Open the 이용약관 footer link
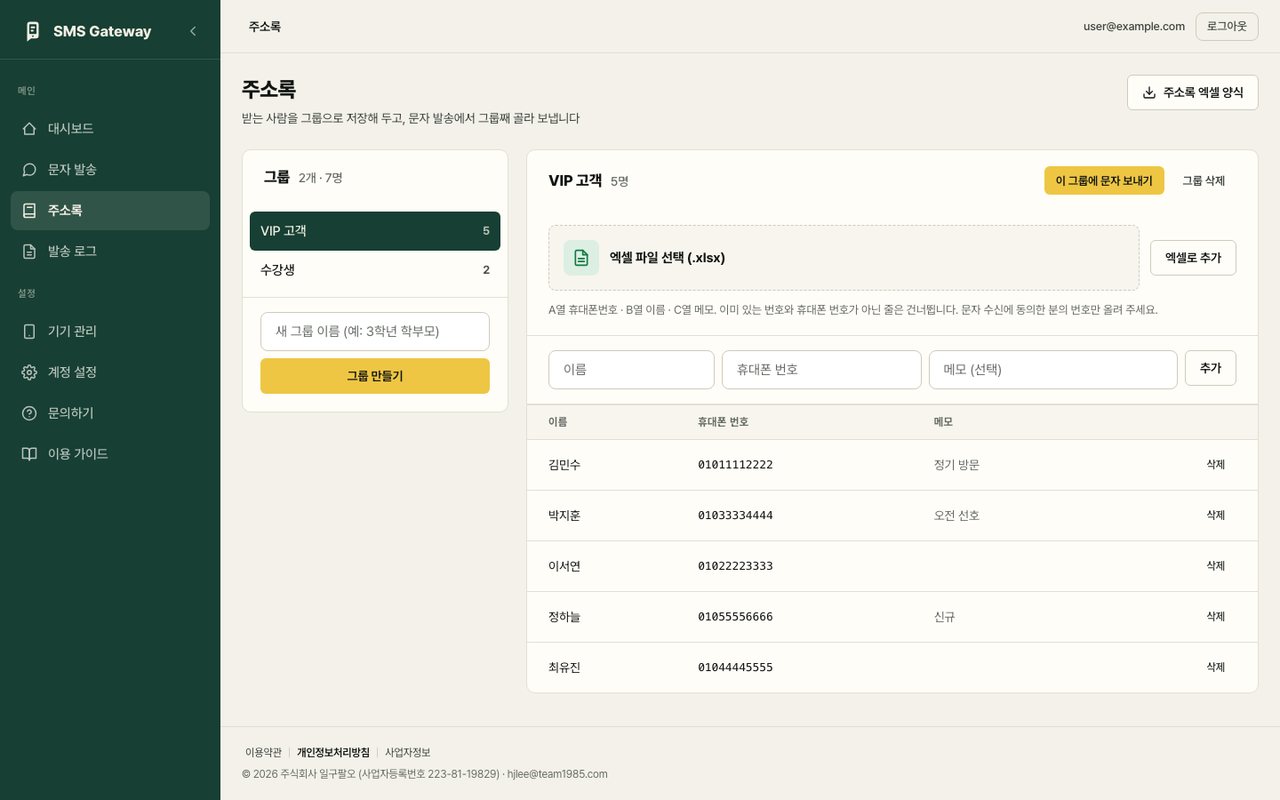1280x800 pixels. click(x=263, y=752)
